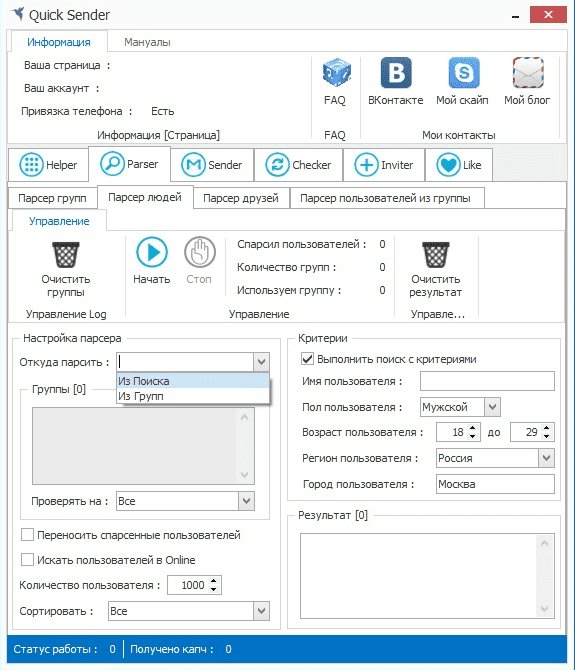
Task: Expand the Регион пользователя dropdown
Action: pos(546,458)
